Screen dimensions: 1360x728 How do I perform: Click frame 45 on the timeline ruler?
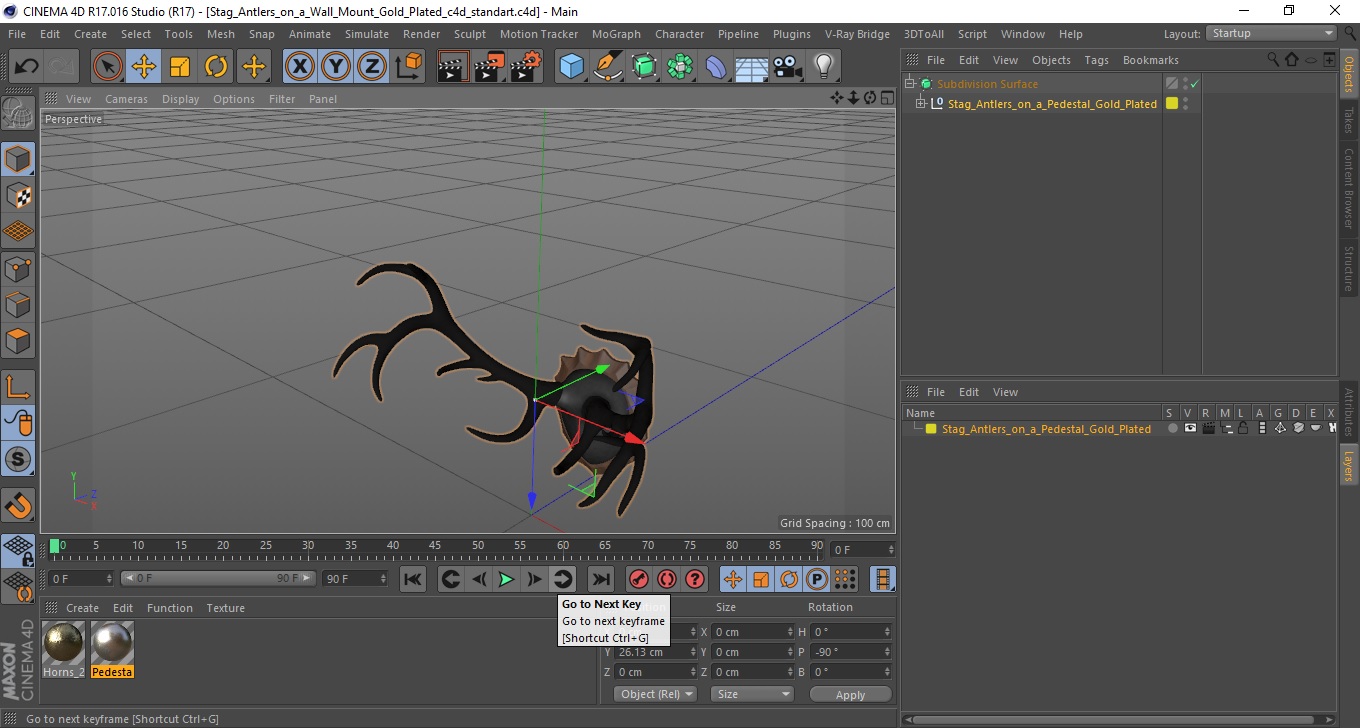435,546
